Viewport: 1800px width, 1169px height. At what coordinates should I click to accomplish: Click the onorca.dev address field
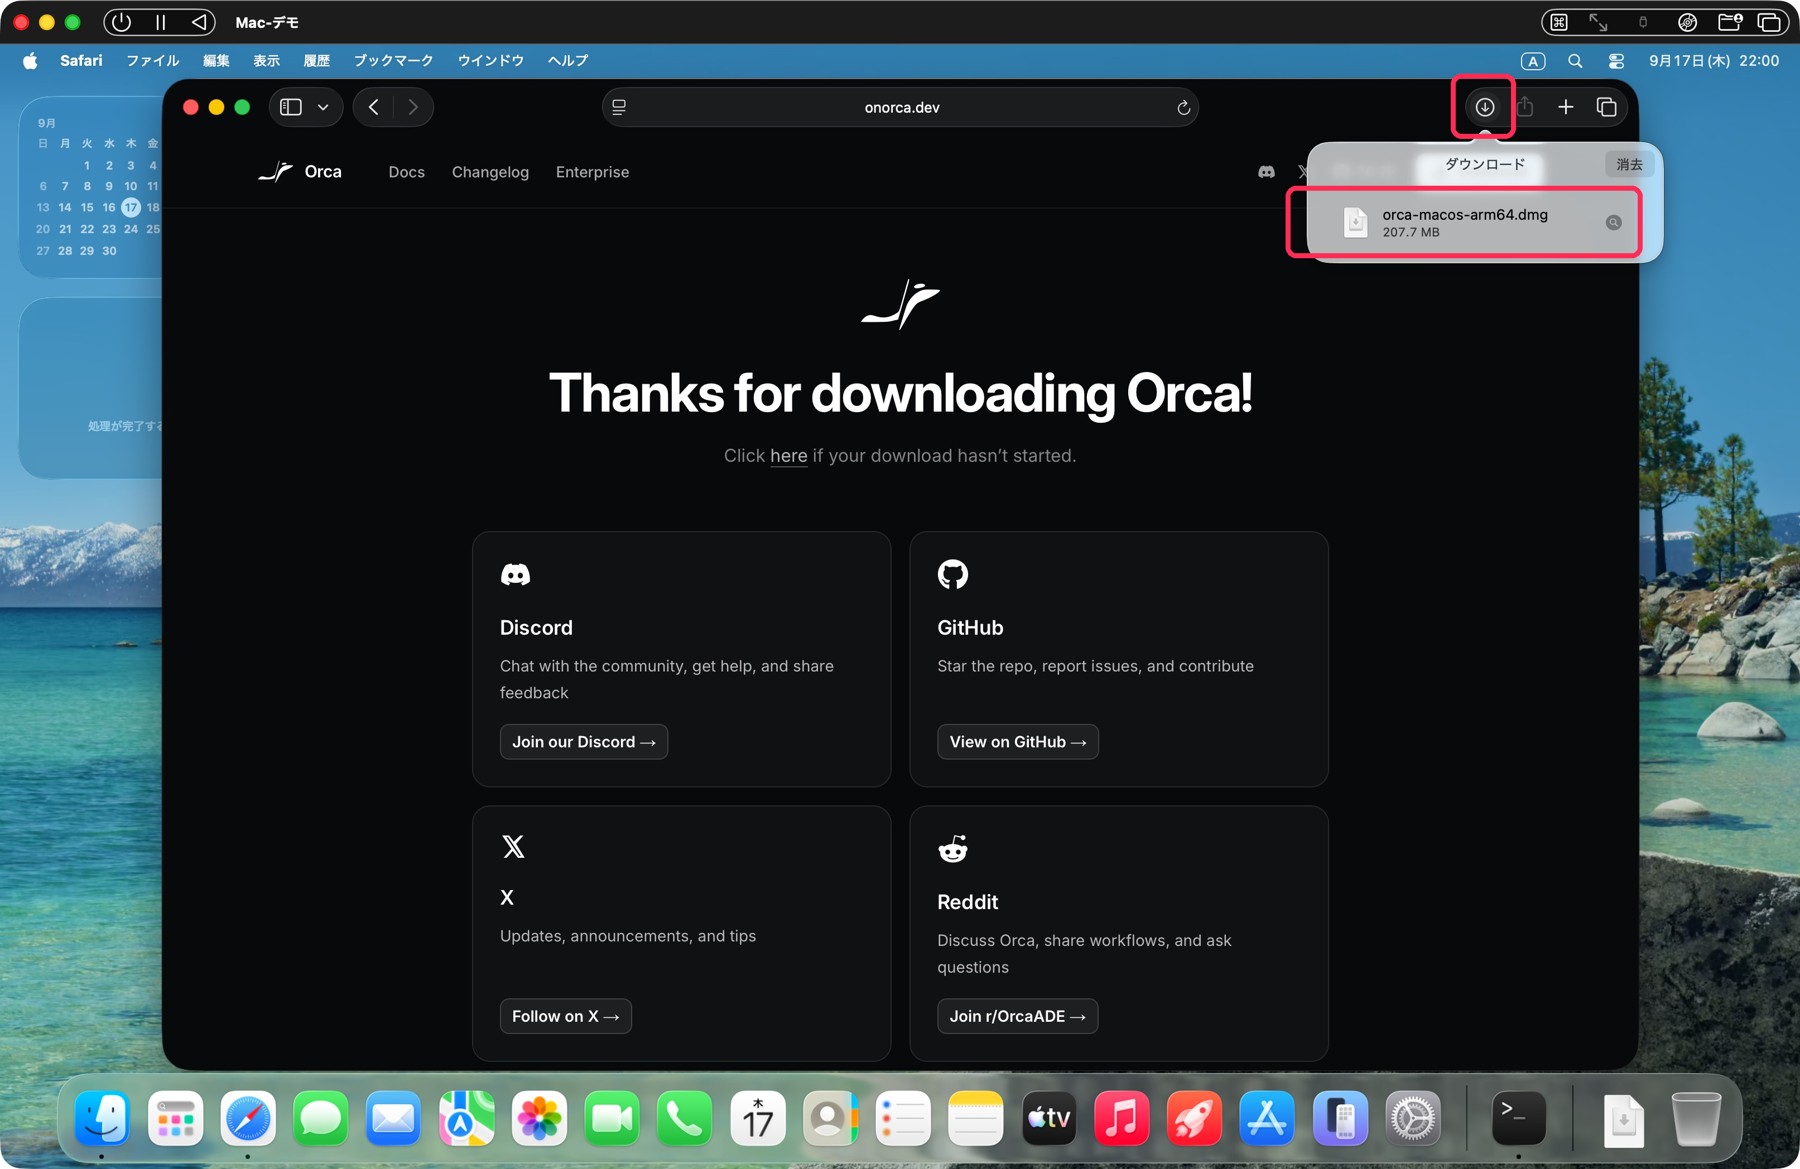click(901, 107)
